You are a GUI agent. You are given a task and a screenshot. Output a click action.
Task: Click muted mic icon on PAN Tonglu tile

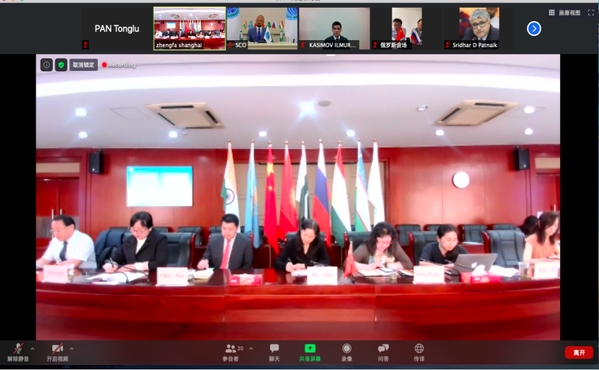pos(85,45)
